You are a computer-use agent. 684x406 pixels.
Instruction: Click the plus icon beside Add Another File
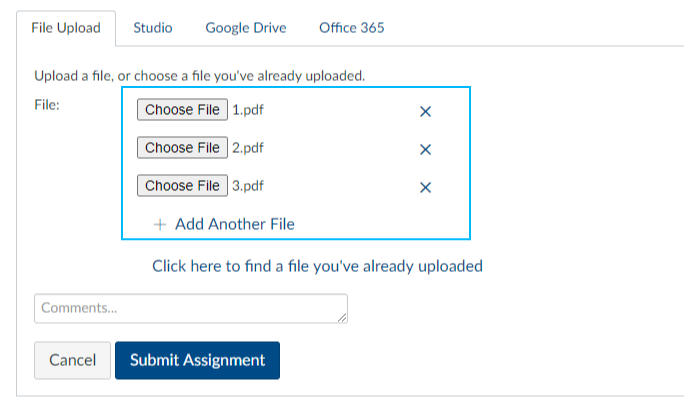coord(160,225)
